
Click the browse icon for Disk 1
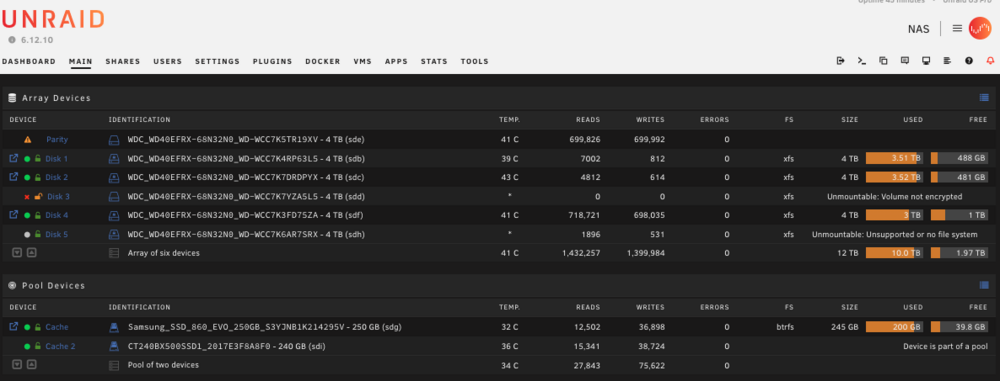tap(13, 158)
